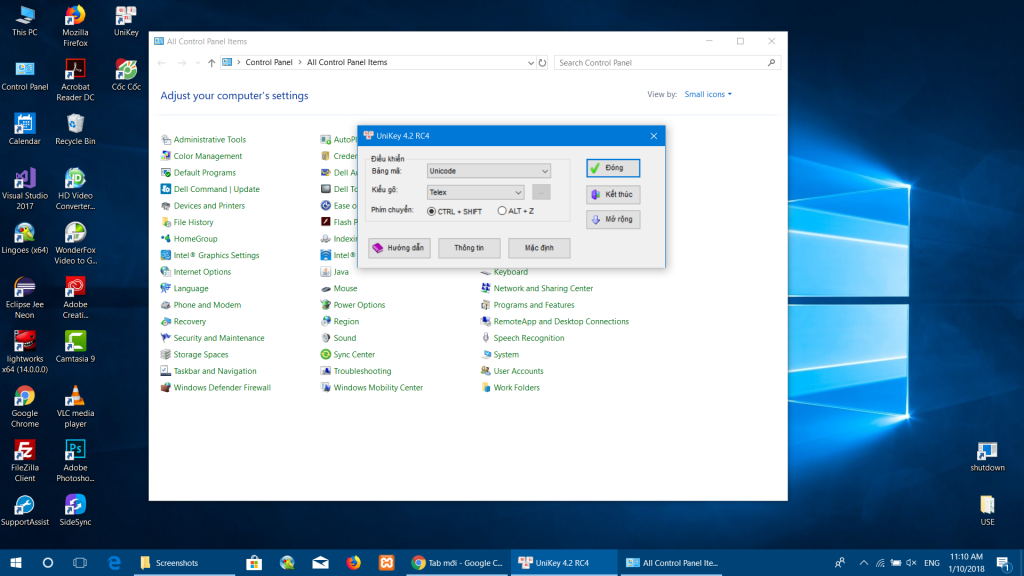Viewport: 1024px width, 576px height.
Task: Click the Mở rộng expand button
Action: point(613,219)
